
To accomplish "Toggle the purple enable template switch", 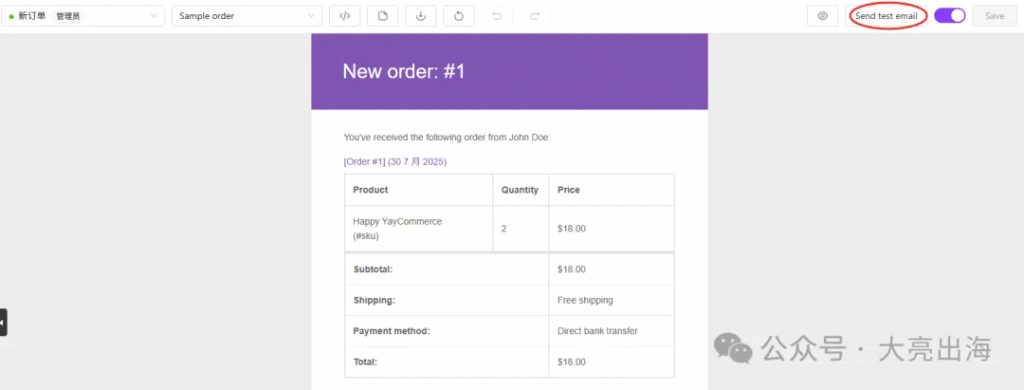I will click(950, 16).
